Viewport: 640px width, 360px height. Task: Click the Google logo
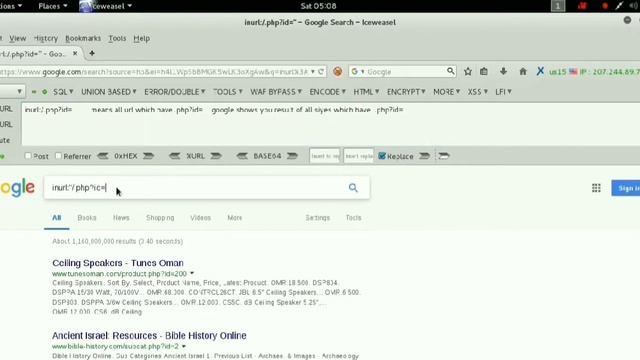point(18,188)
